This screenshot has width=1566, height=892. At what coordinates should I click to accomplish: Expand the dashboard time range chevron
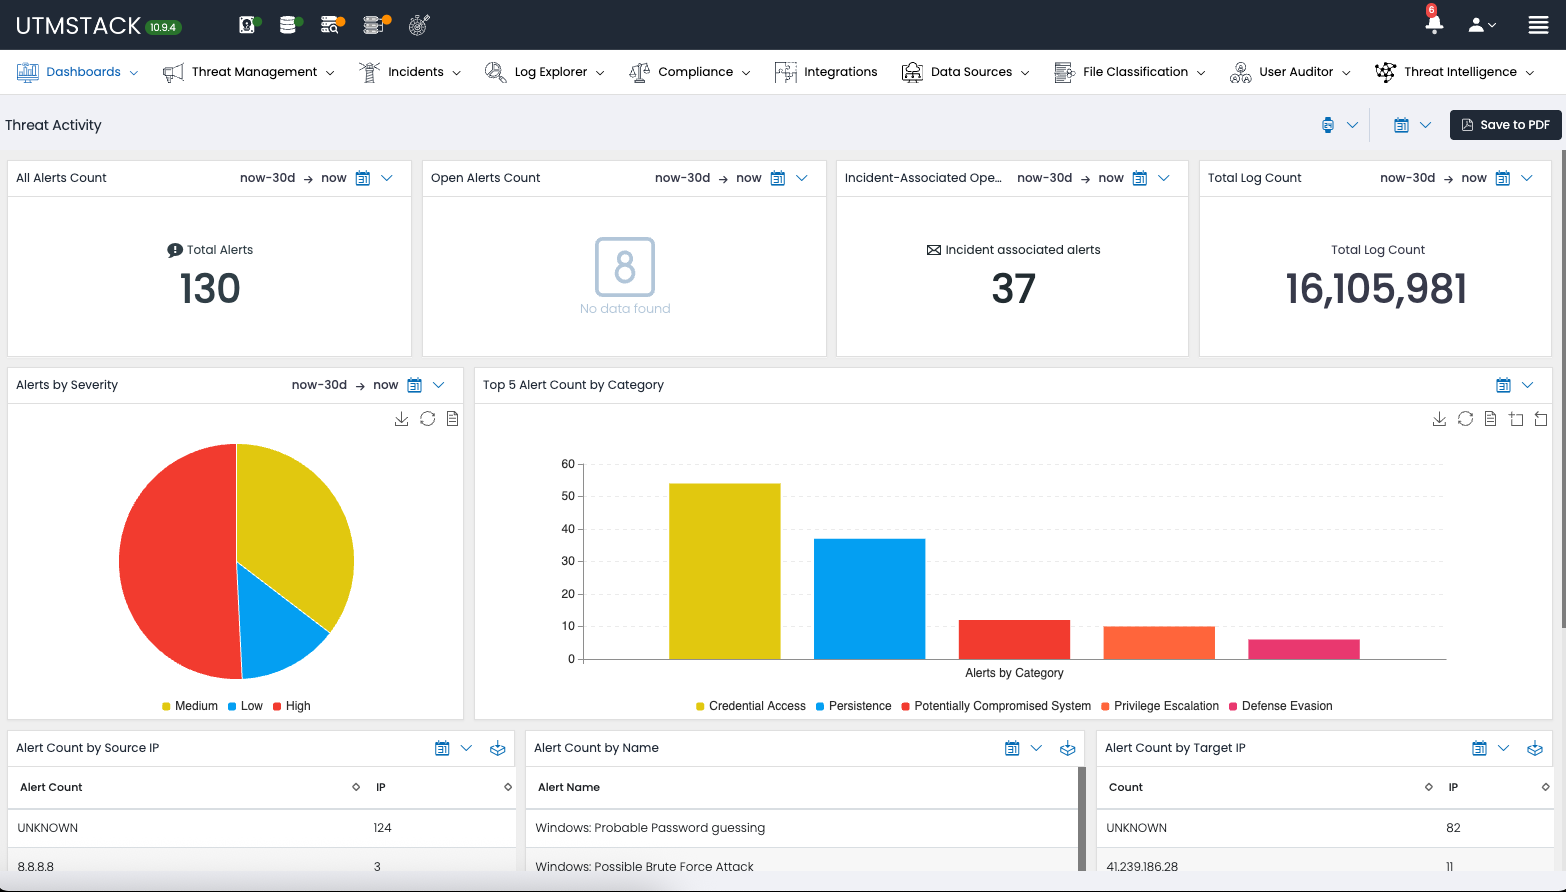(x=1425, y=125)
